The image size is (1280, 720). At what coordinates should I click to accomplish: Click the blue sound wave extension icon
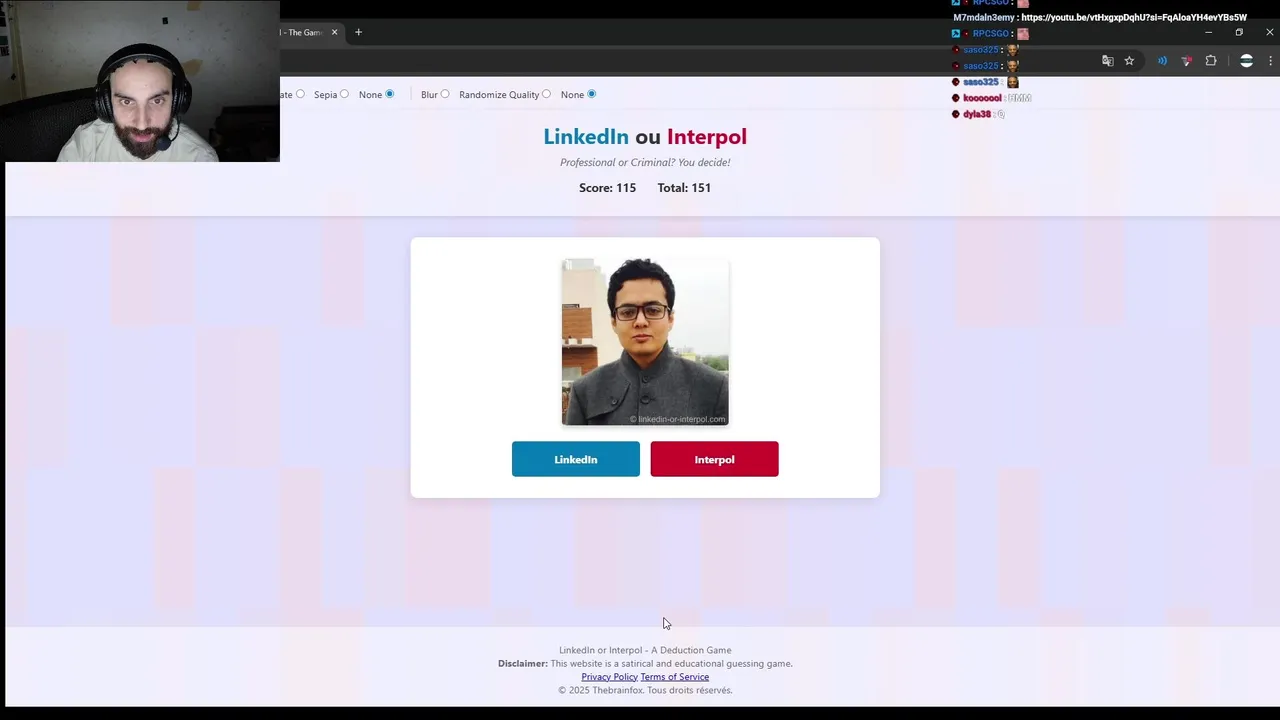[x=1162, y=61]
